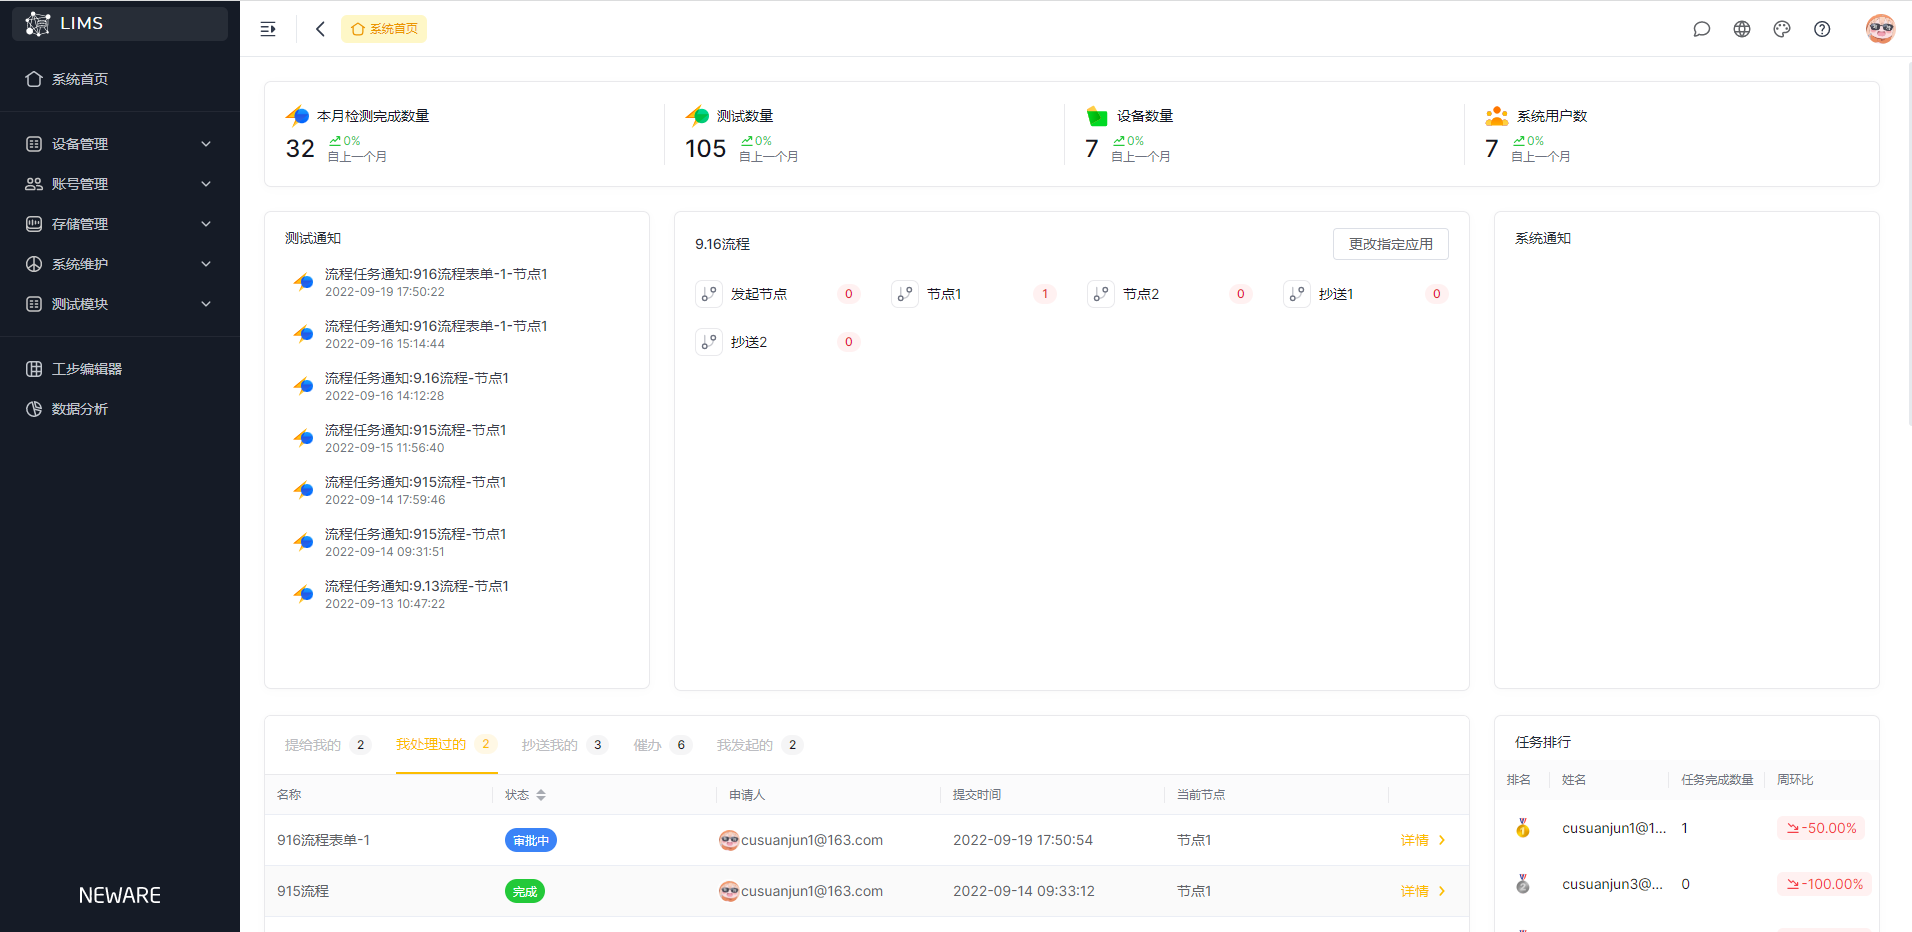Click the 账号管理 users icon
This screenshot has height=932, width=1912.
34,184
